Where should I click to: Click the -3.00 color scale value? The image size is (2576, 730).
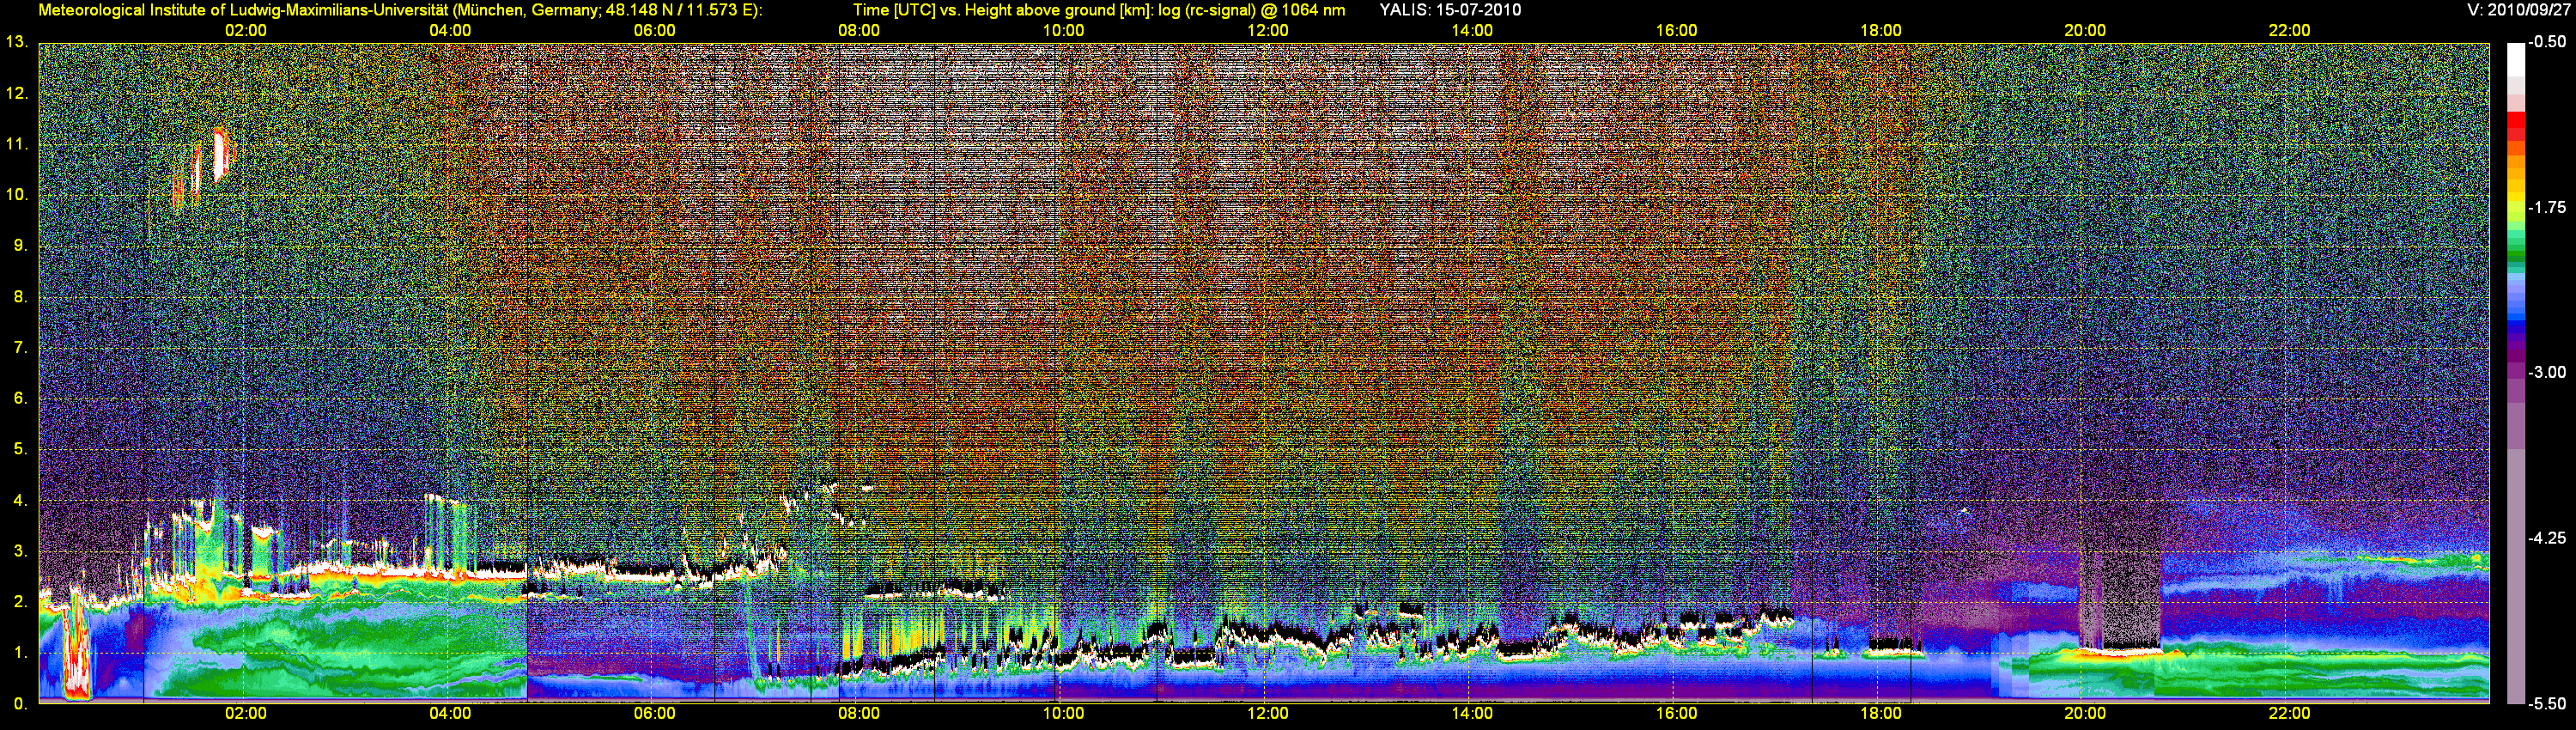2547,372
